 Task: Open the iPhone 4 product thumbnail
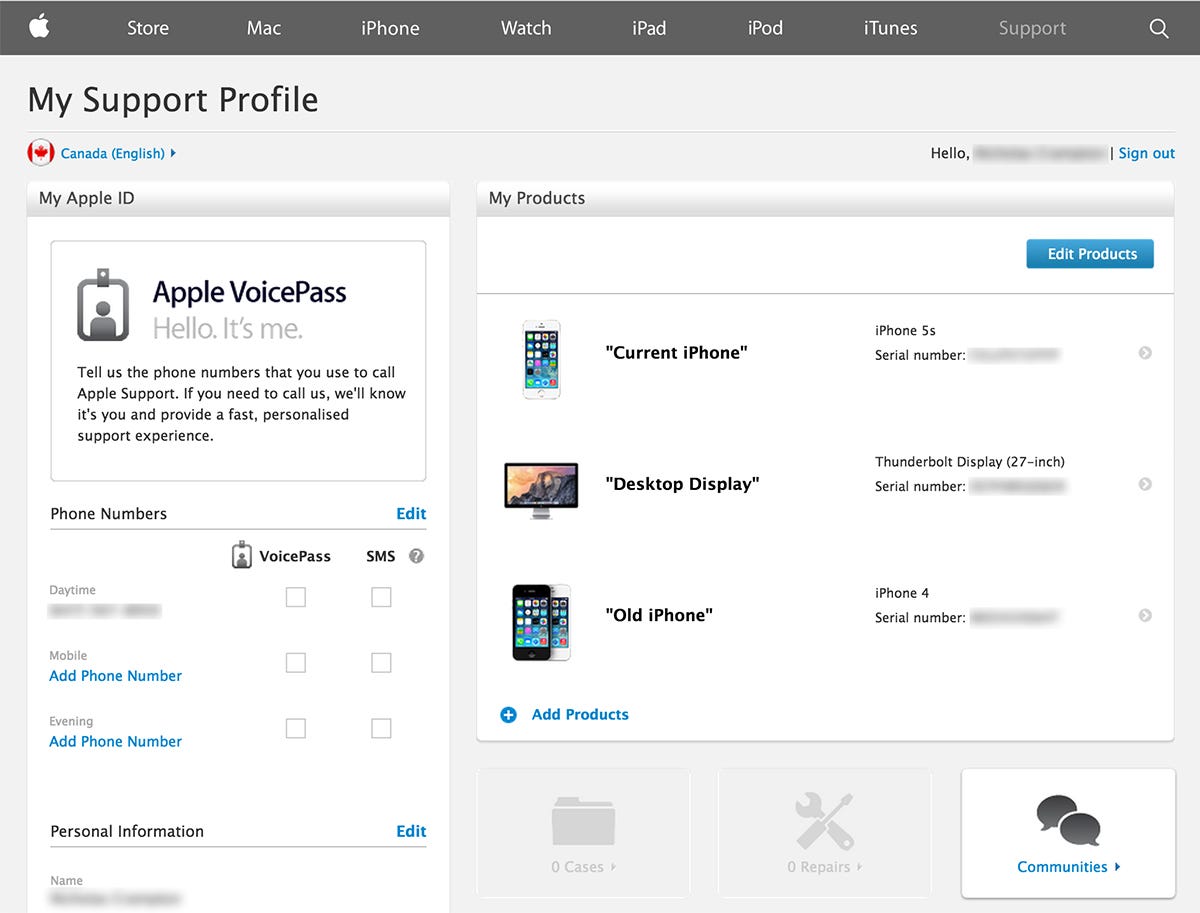click(541, 622)
